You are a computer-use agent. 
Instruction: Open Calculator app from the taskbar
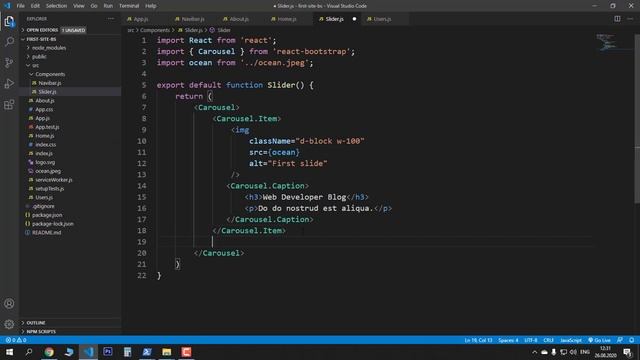[x=127, y=352]
